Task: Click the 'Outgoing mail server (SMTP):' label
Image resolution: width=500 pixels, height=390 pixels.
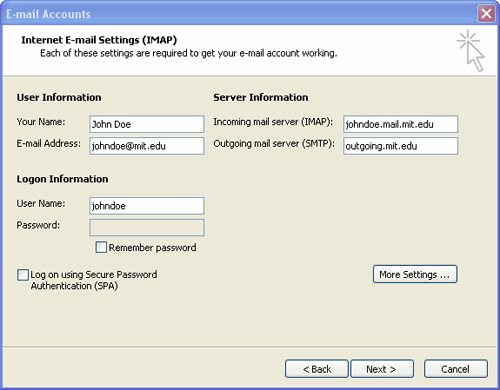Action: [x=274, y=144]
